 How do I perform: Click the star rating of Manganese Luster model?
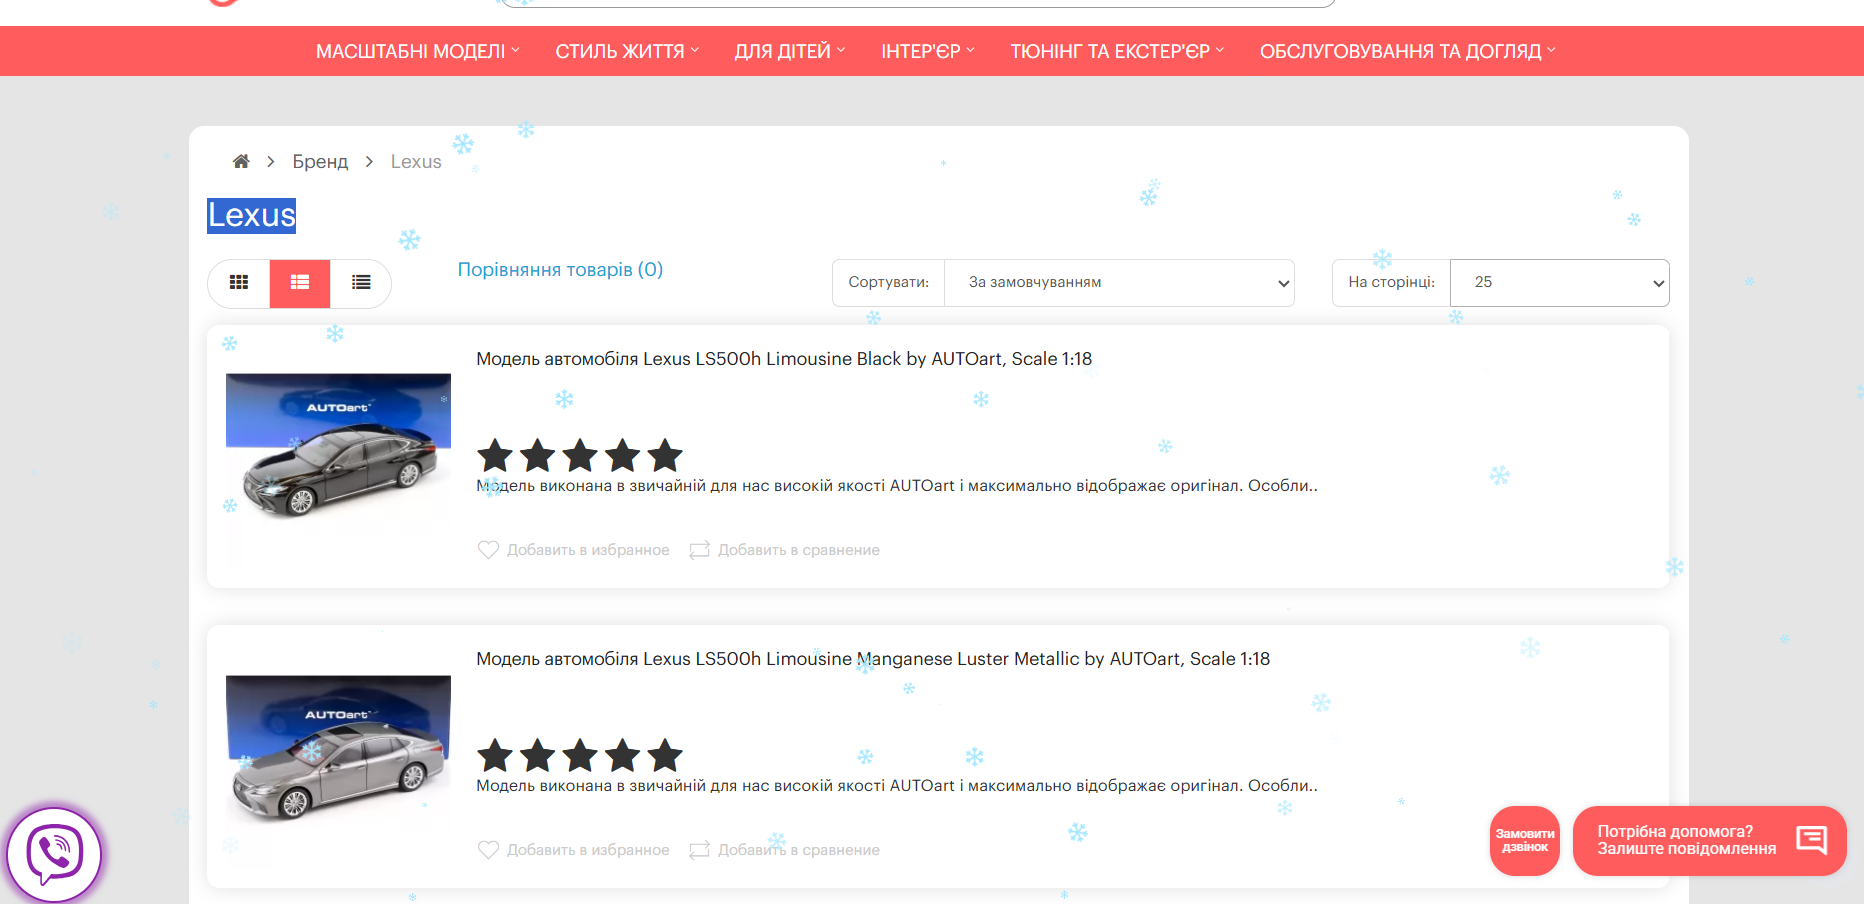click(x=580, y=756)
